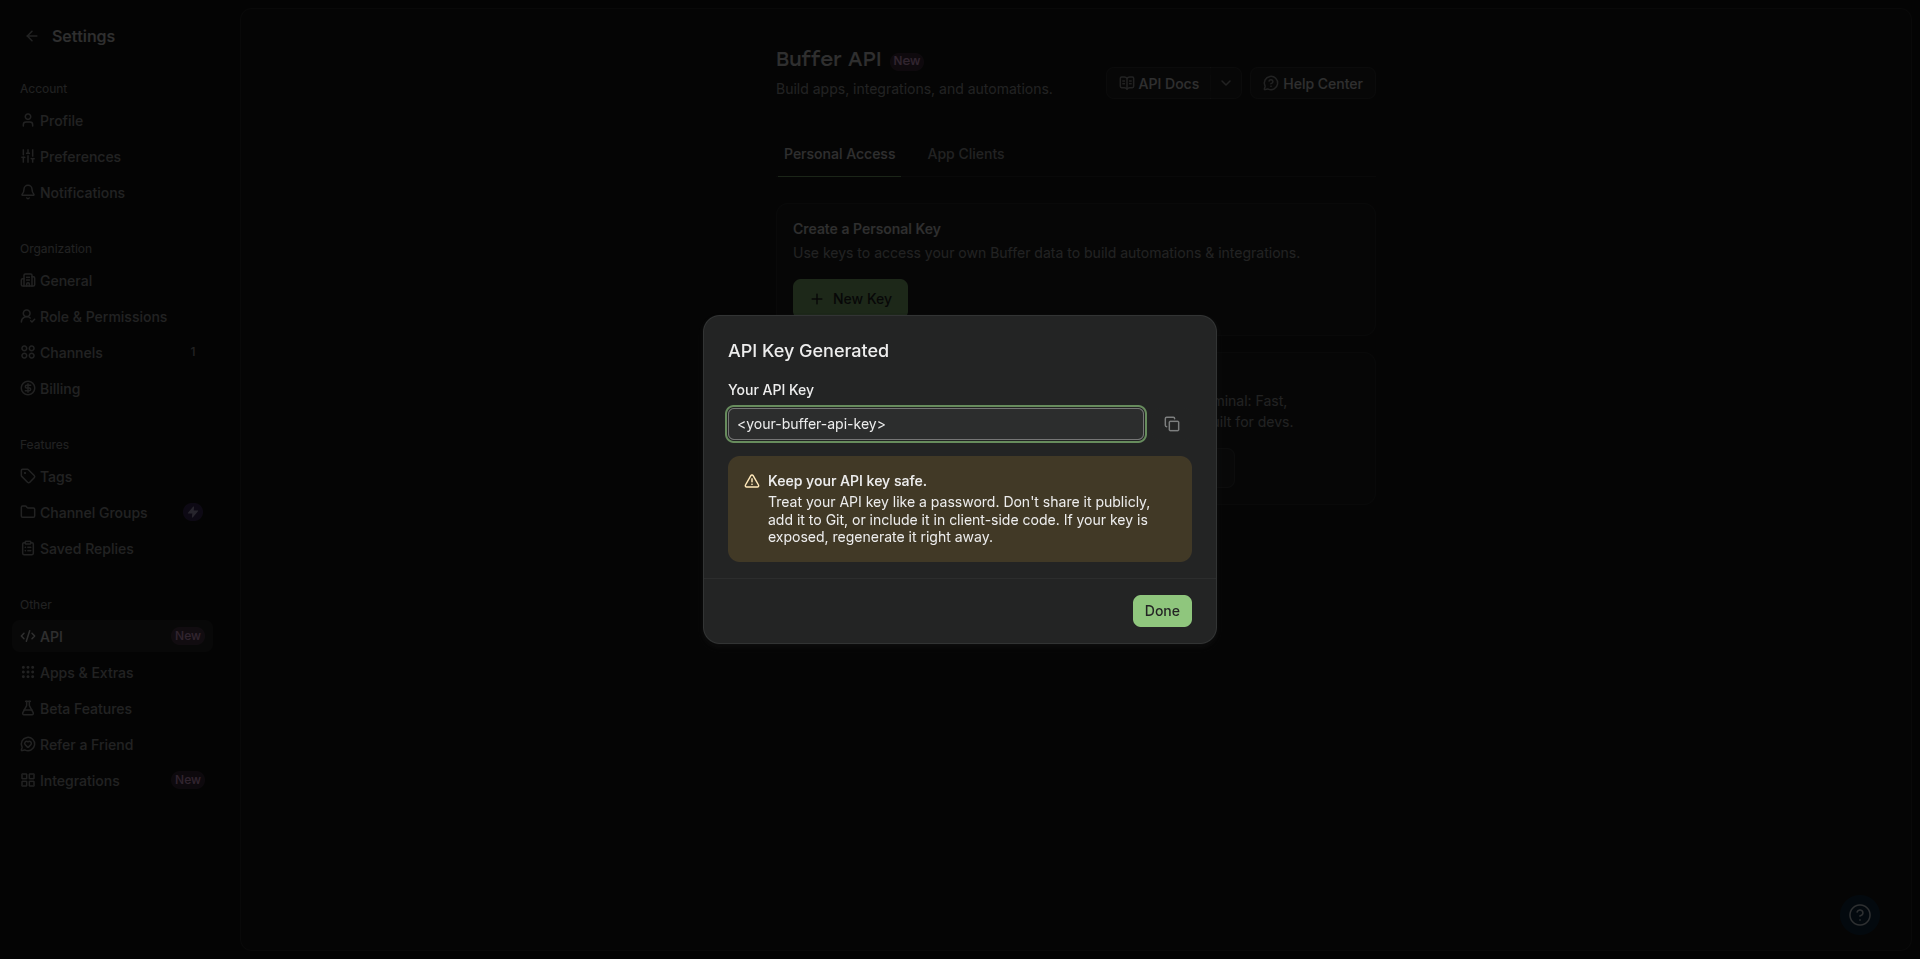Open Role & Permissions page
This screenshot has width=1920, height=959.
[112, 317]
